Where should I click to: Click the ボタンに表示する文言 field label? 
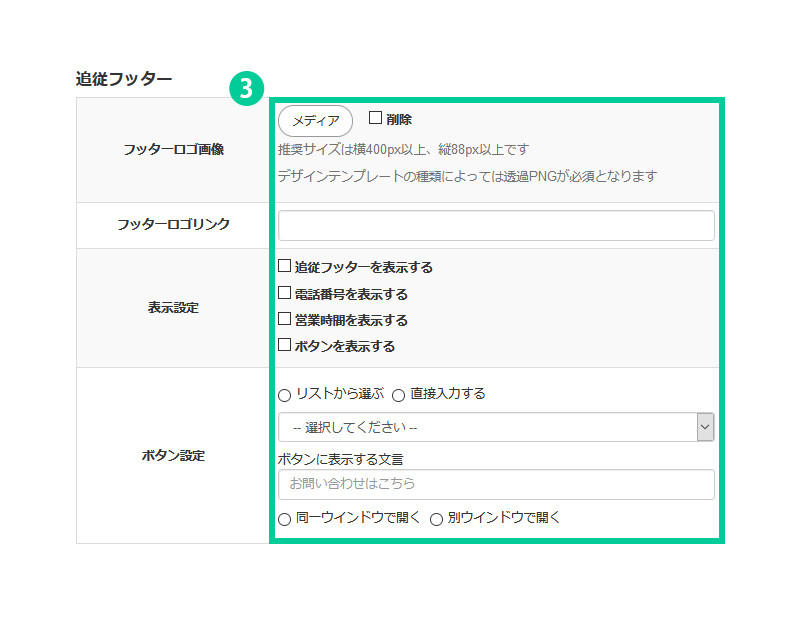click(347, 459)
